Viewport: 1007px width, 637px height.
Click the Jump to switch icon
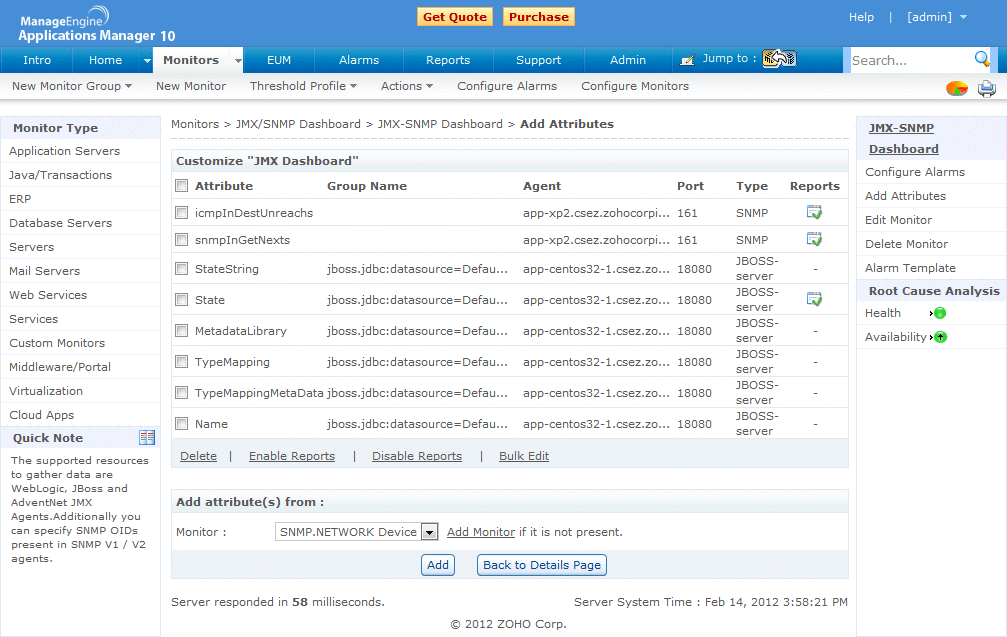tap(779, 59)
